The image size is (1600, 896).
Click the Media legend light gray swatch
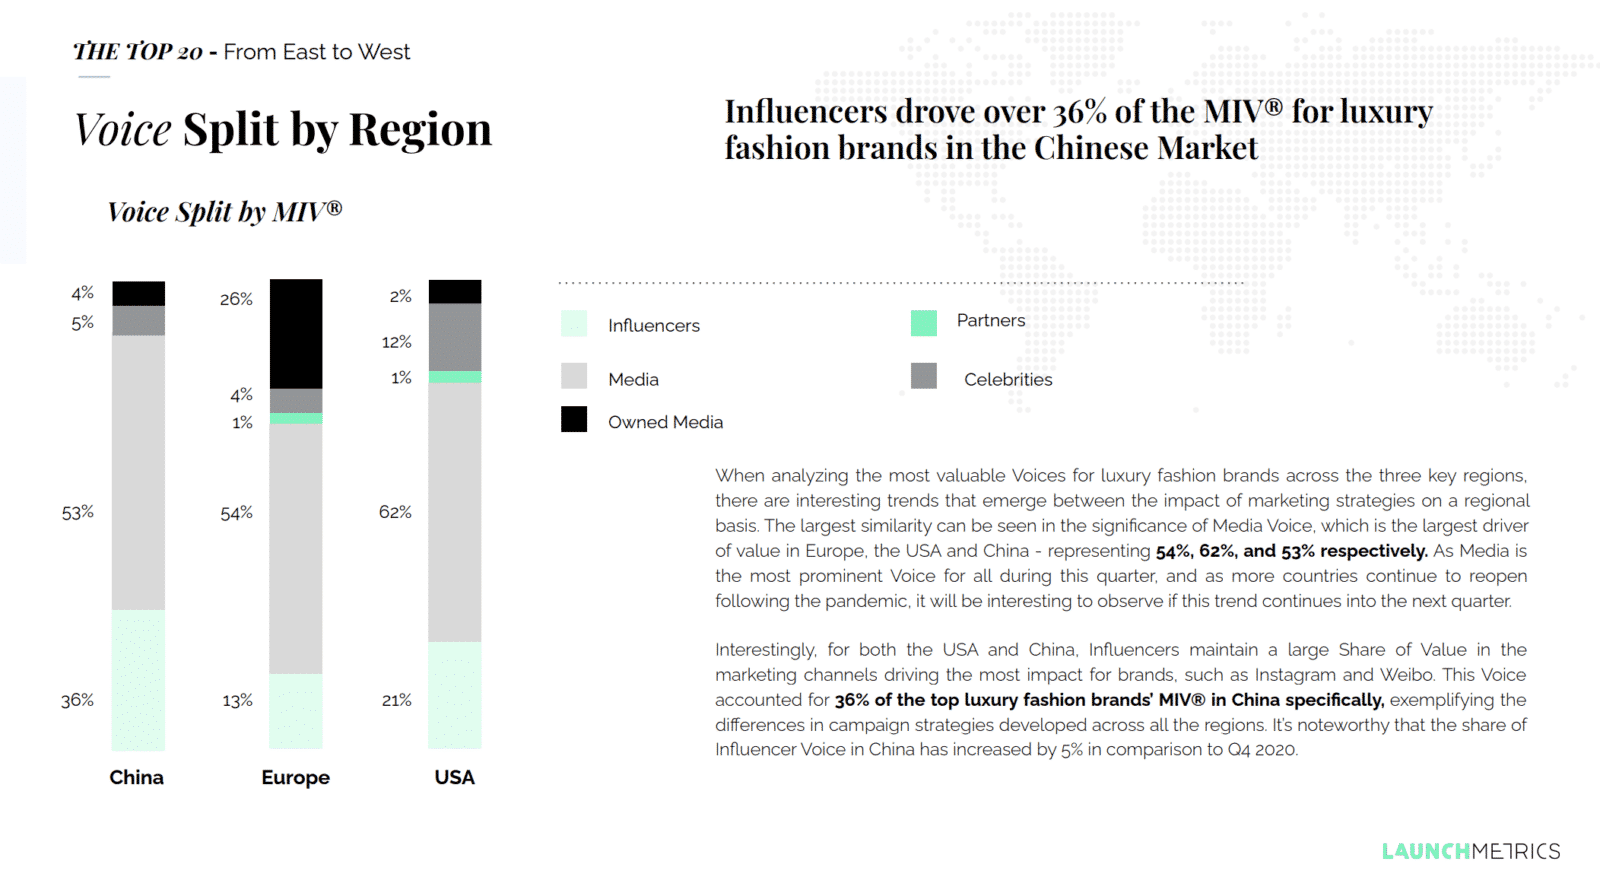click(574, 376)
